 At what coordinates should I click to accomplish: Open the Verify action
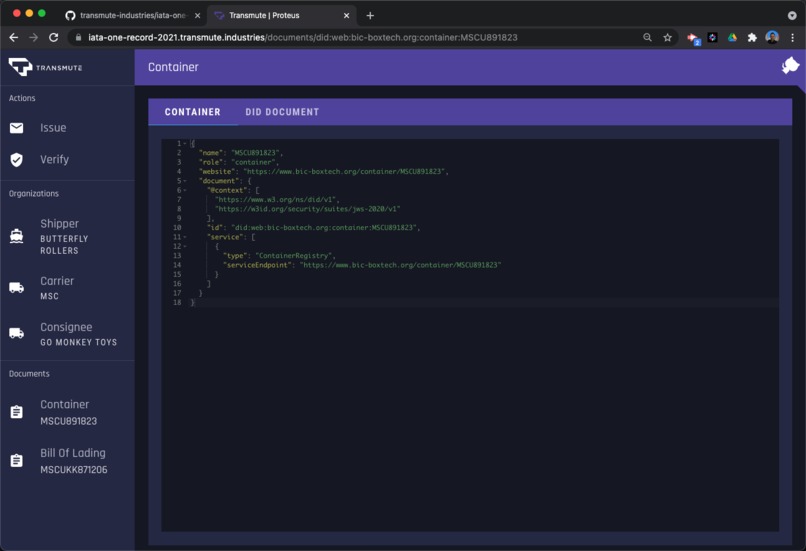(x=67, y=160)
